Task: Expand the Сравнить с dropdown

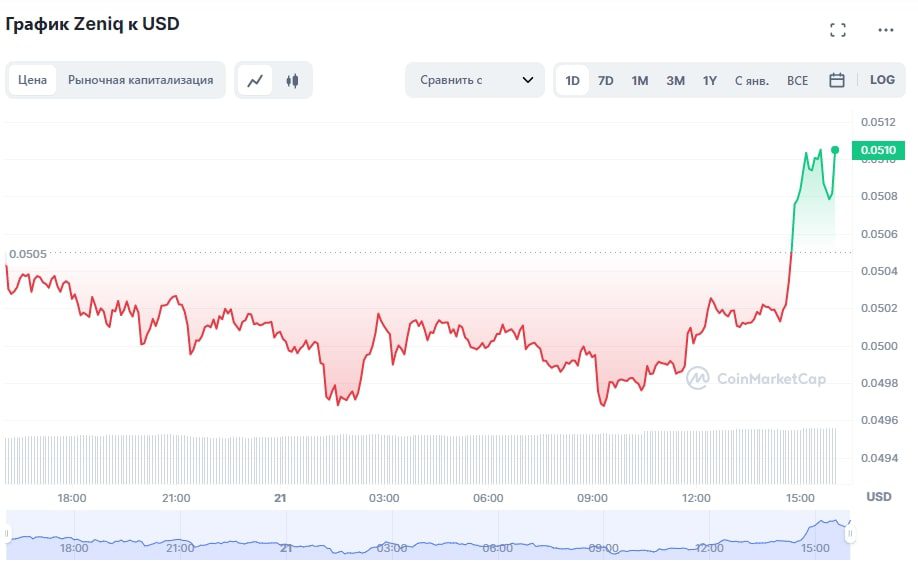Action: [x=474, y=80]
